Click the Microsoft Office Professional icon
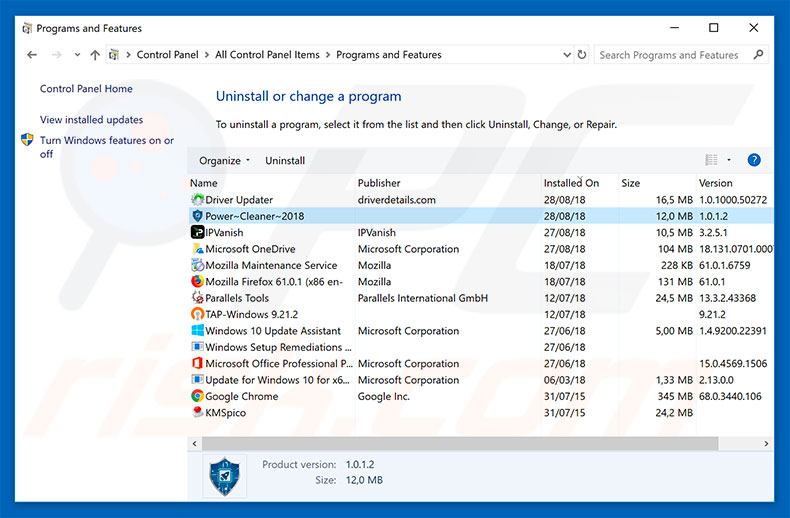 (x=198, y=363)
